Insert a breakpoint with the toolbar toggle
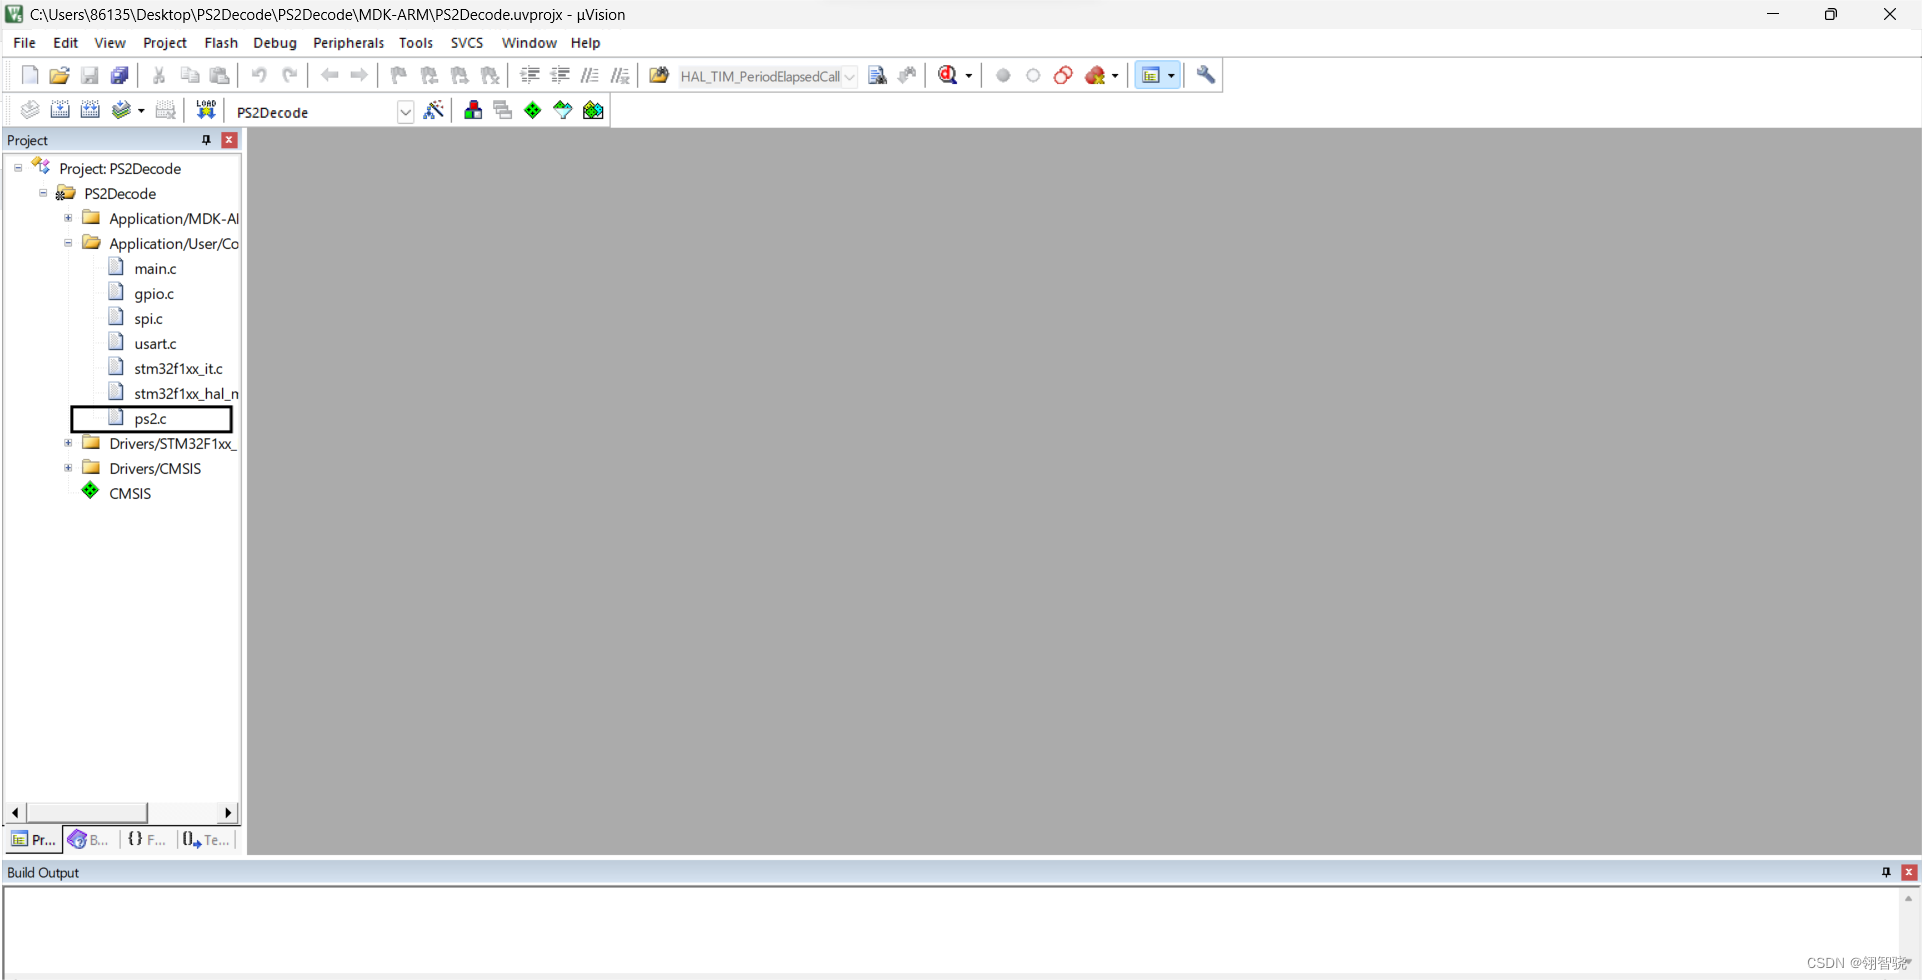This screenshot has height=980, width=1922. coord(1003,75)
